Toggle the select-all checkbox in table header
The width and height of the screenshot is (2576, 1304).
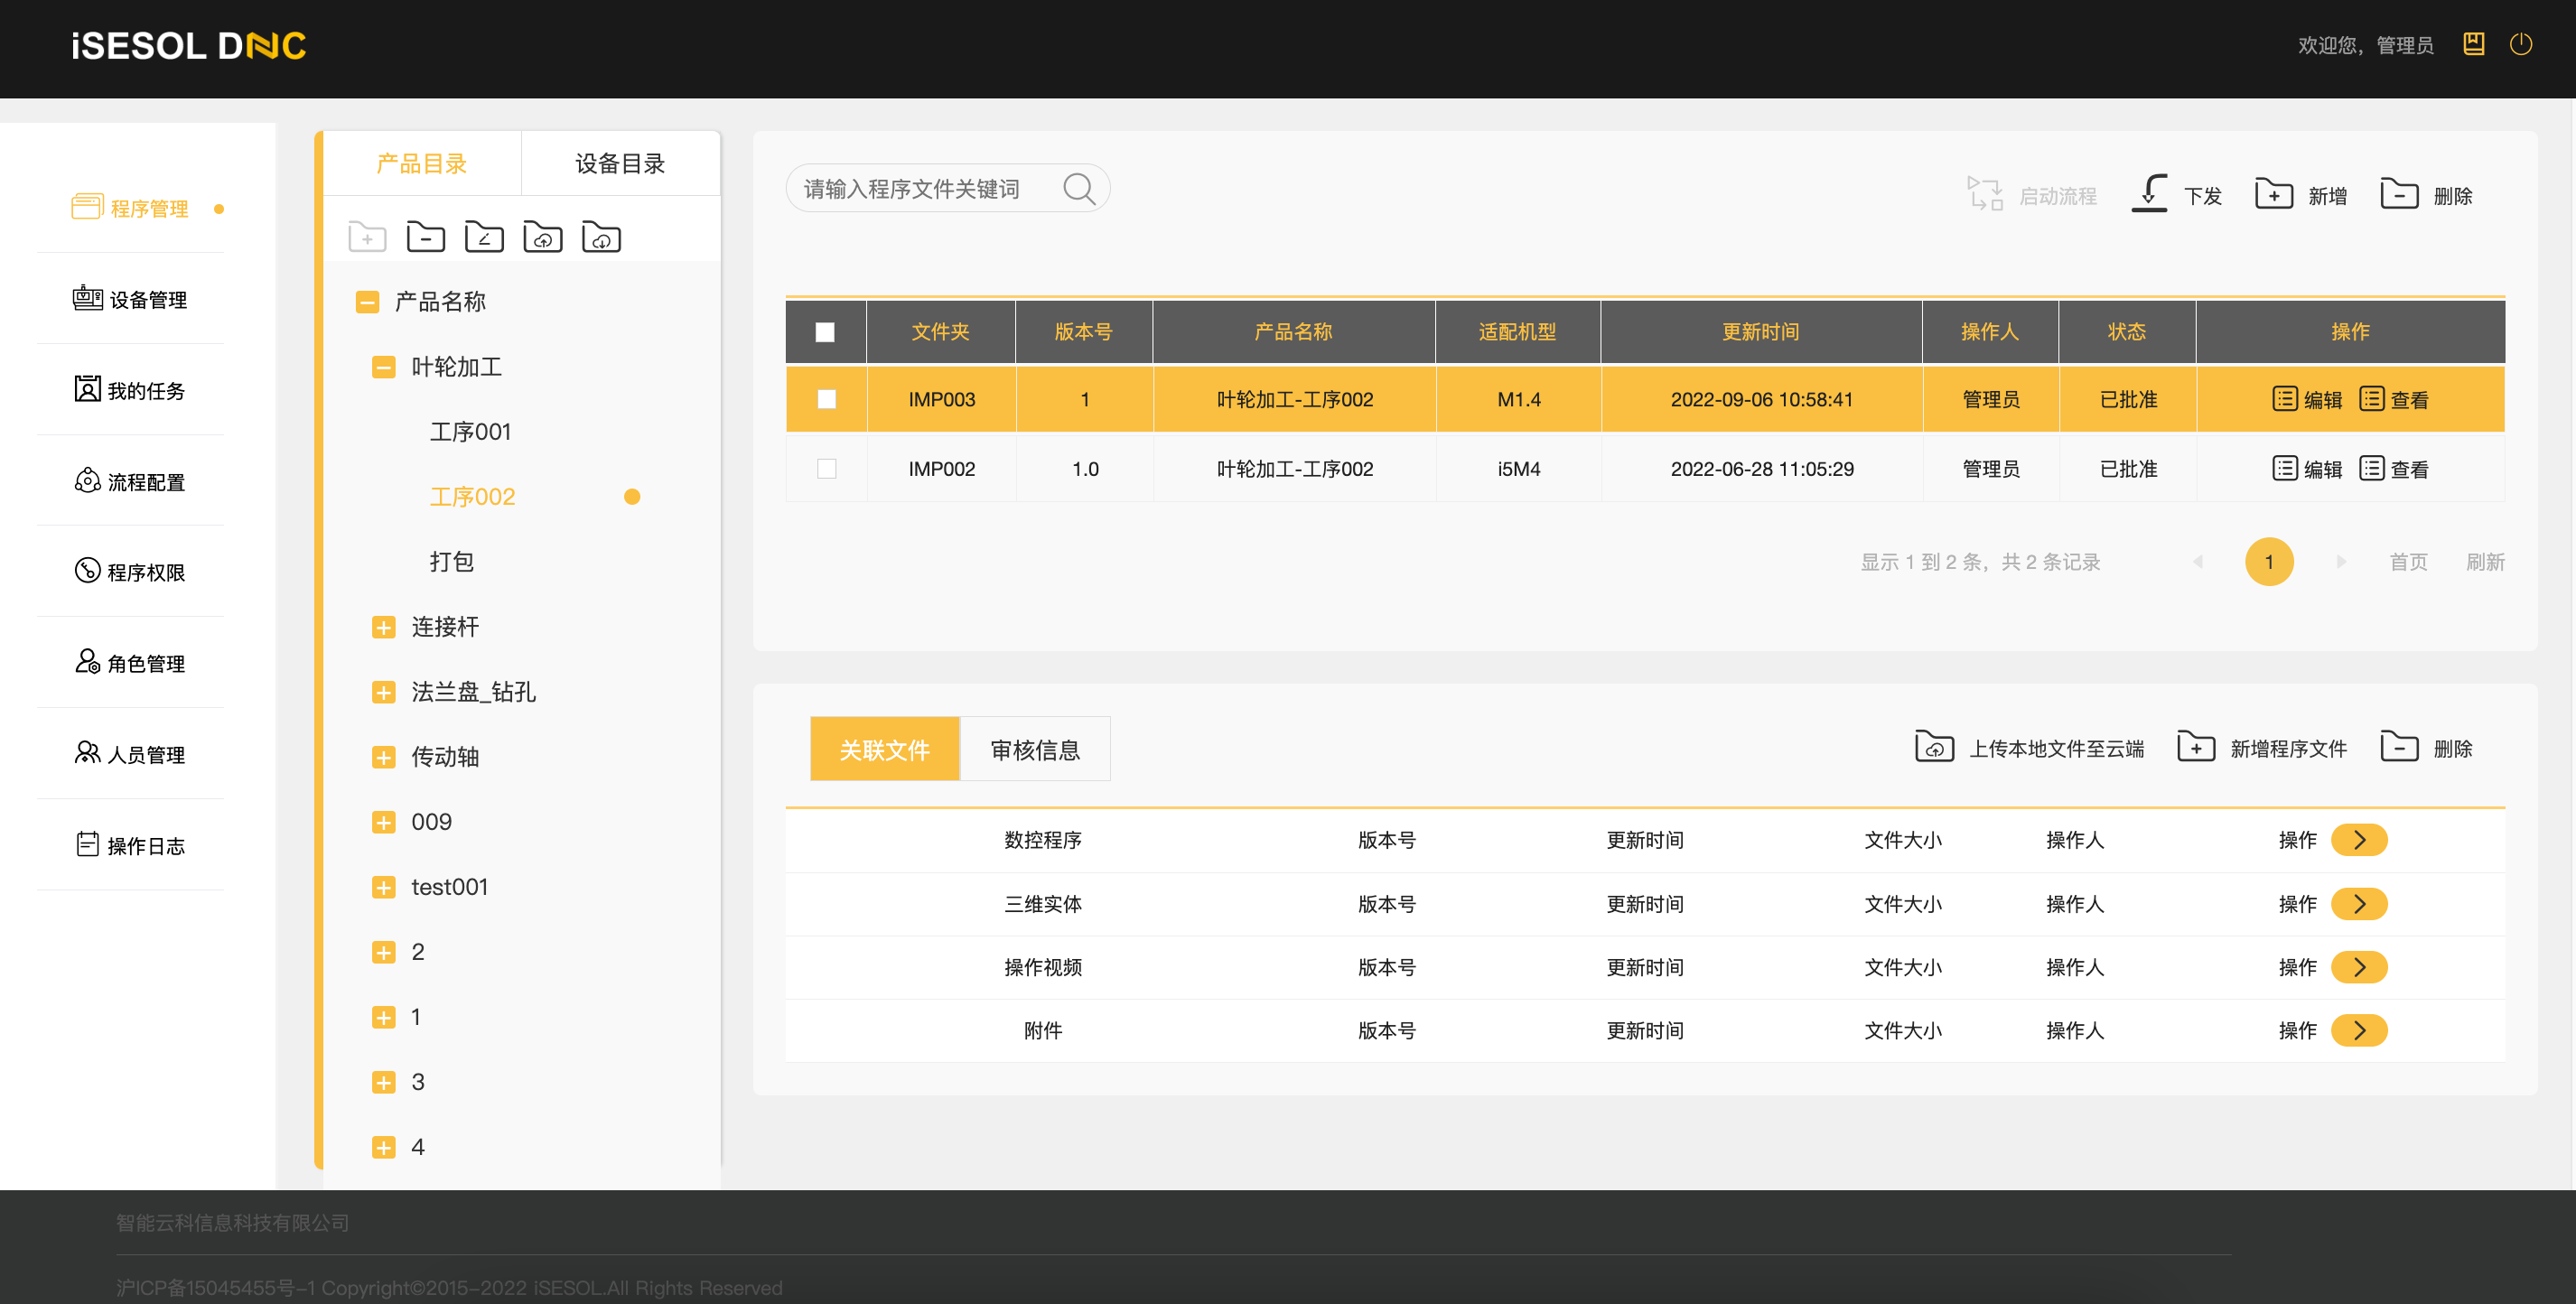click(825, 332)
